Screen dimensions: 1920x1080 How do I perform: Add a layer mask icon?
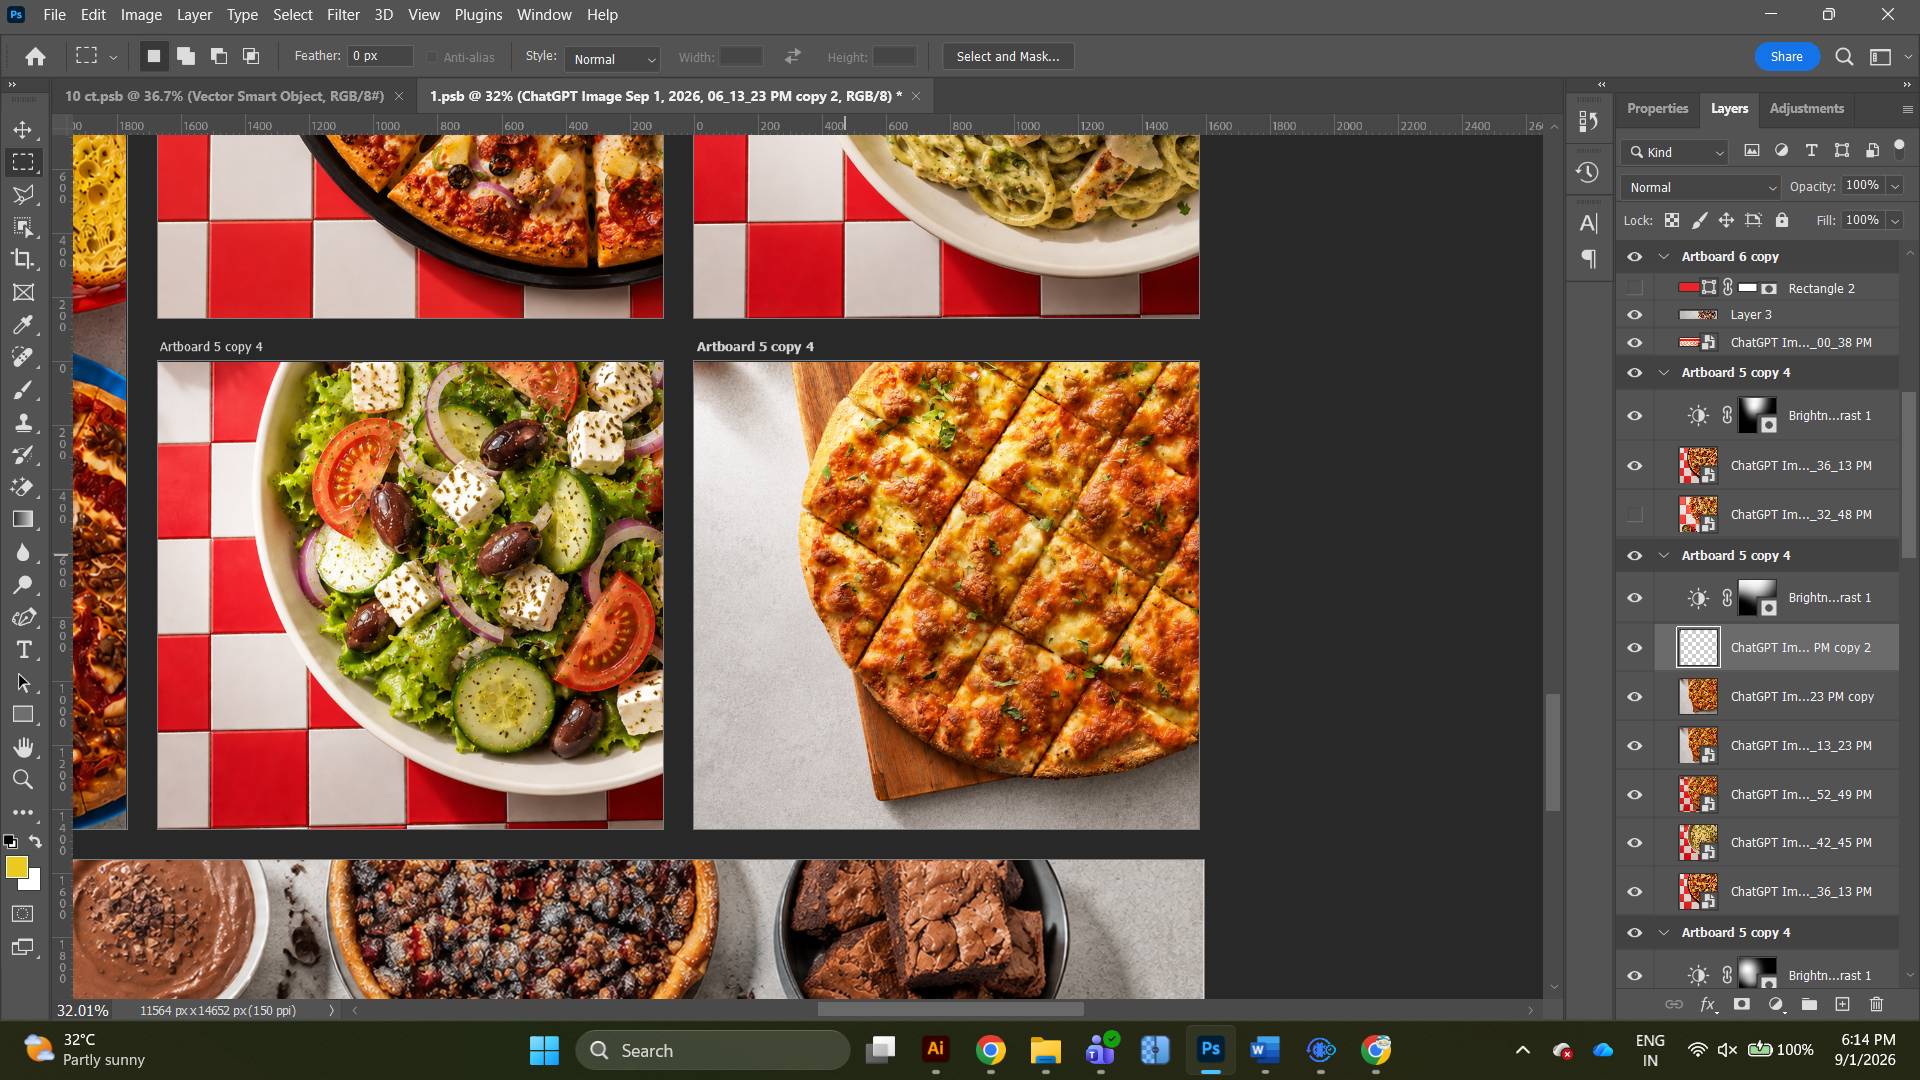pos(1742,1004)
